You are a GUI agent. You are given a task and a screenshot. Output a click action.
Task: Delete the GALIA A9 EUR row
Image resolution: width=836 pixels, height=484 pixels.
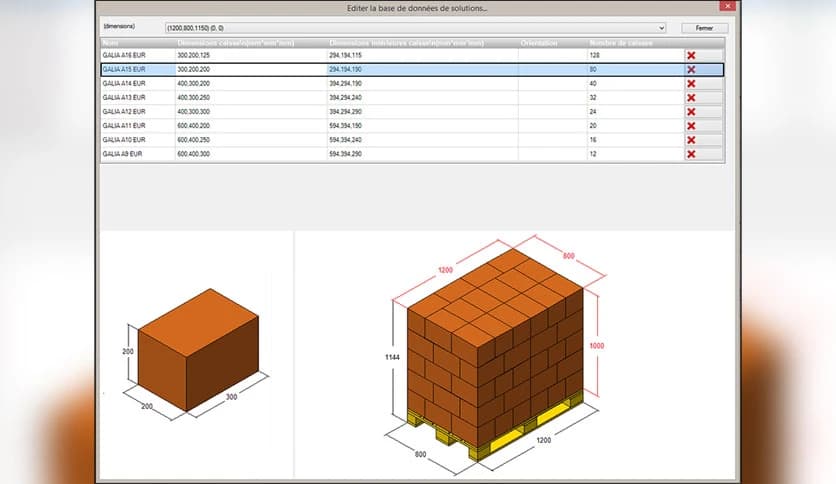(x=704, y=154)
